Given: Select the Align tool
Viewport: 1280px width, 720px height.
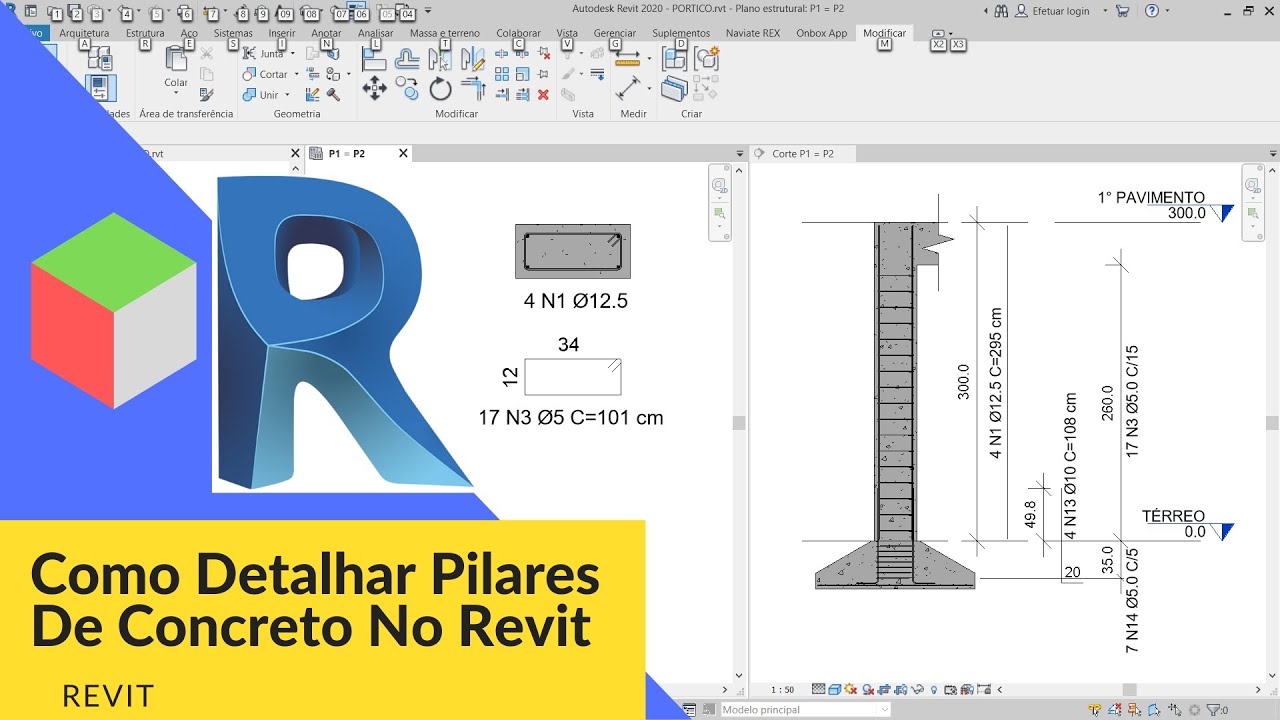Looking at the screenshot, I should pos(374,59).
